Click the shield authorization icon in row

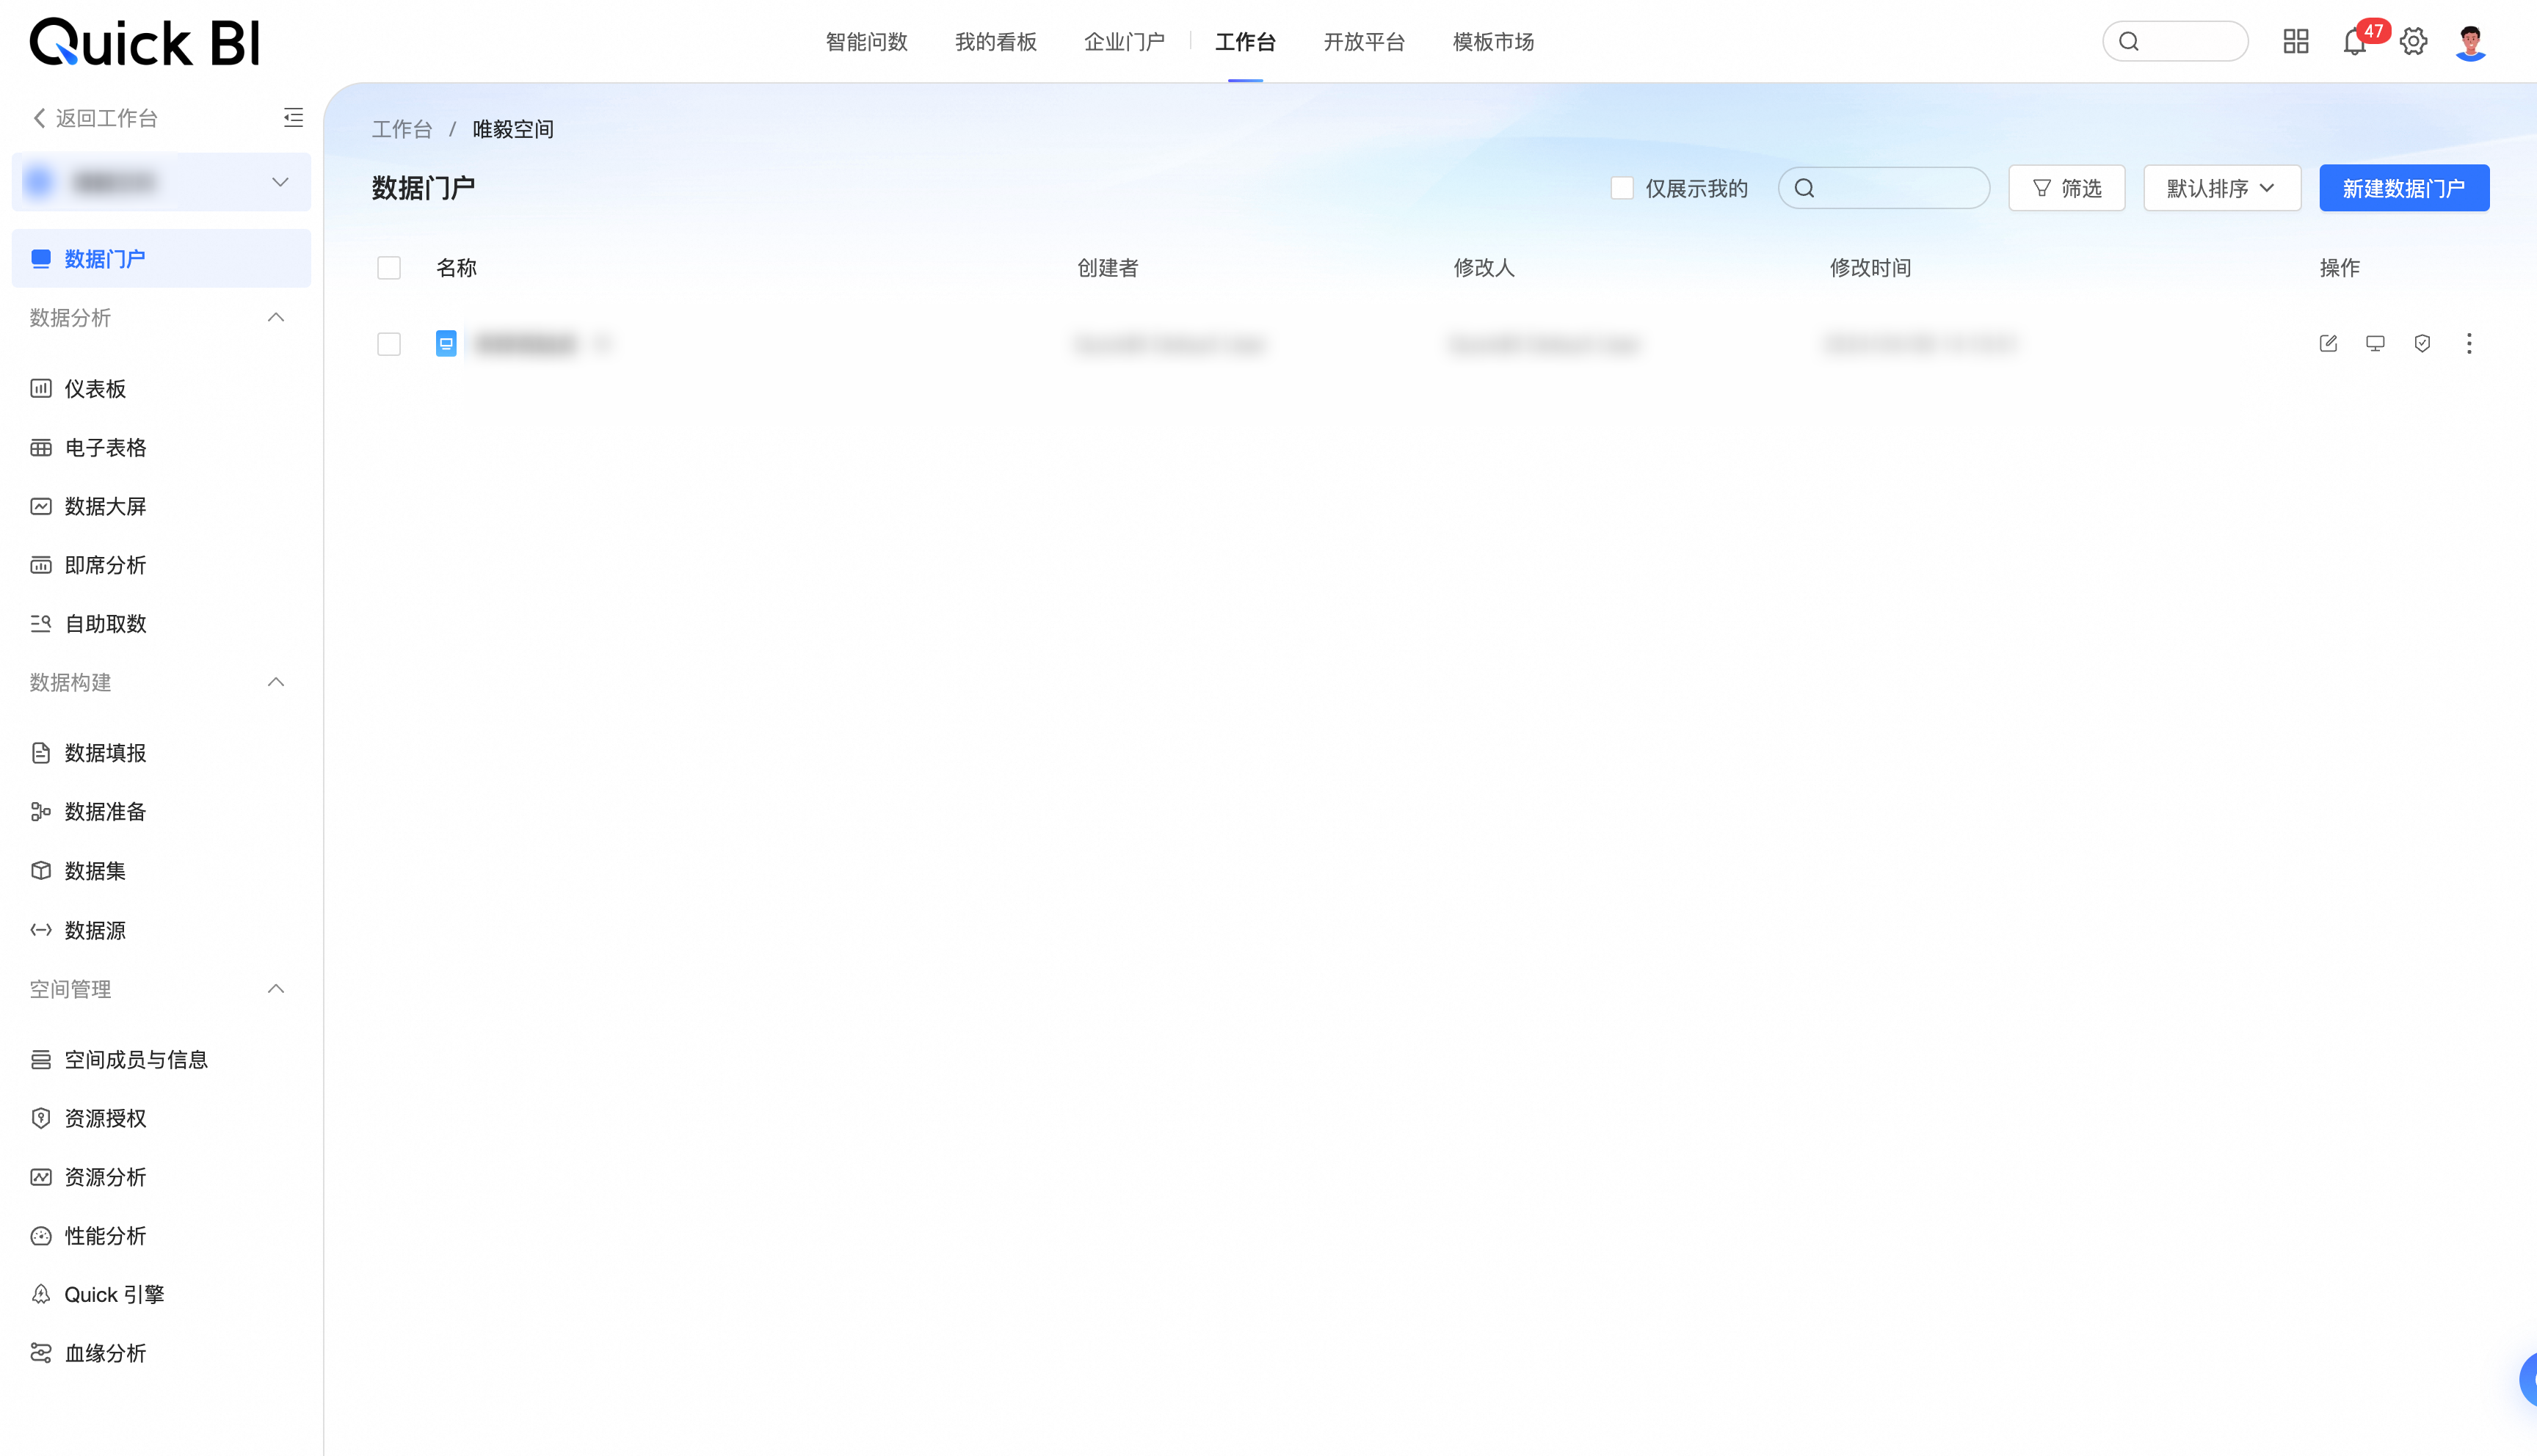click(2422, 344)
